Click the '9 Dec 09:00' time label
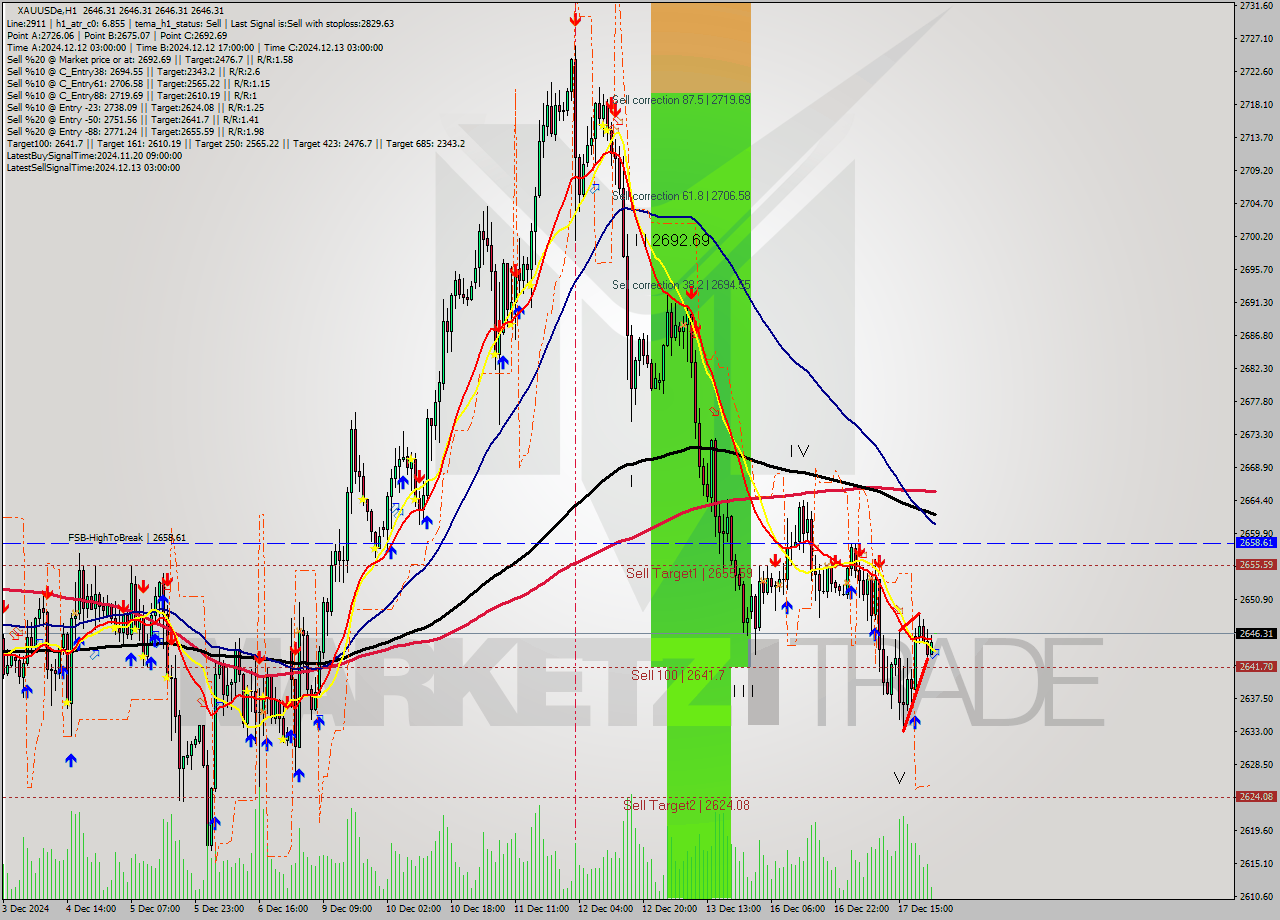Viewport: 1280px width, 920px height. point(347,909)
